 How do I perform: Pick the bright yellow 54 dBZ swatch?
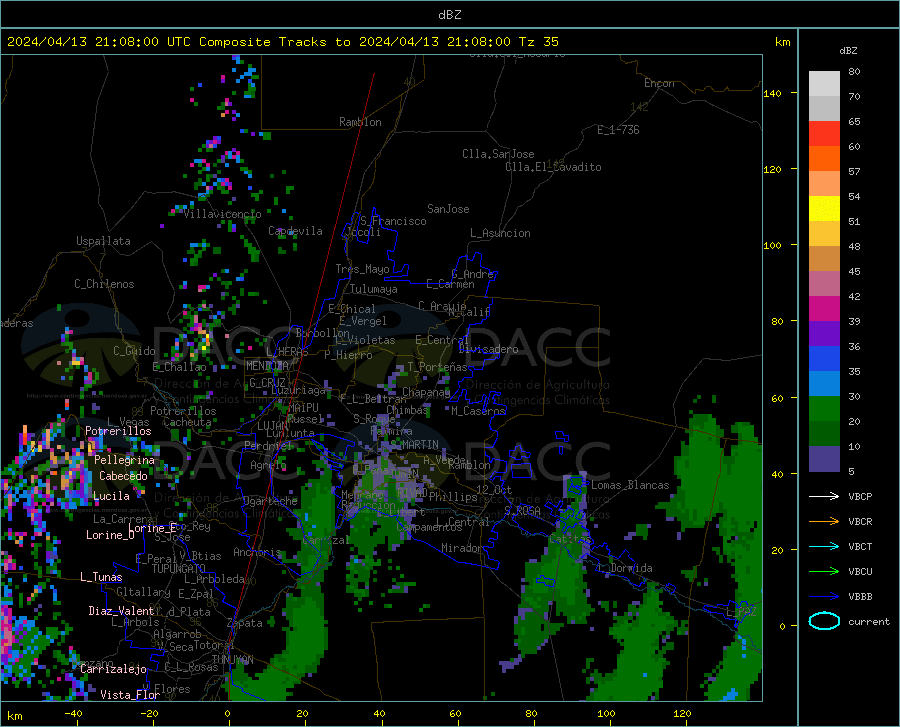point(824,209)
